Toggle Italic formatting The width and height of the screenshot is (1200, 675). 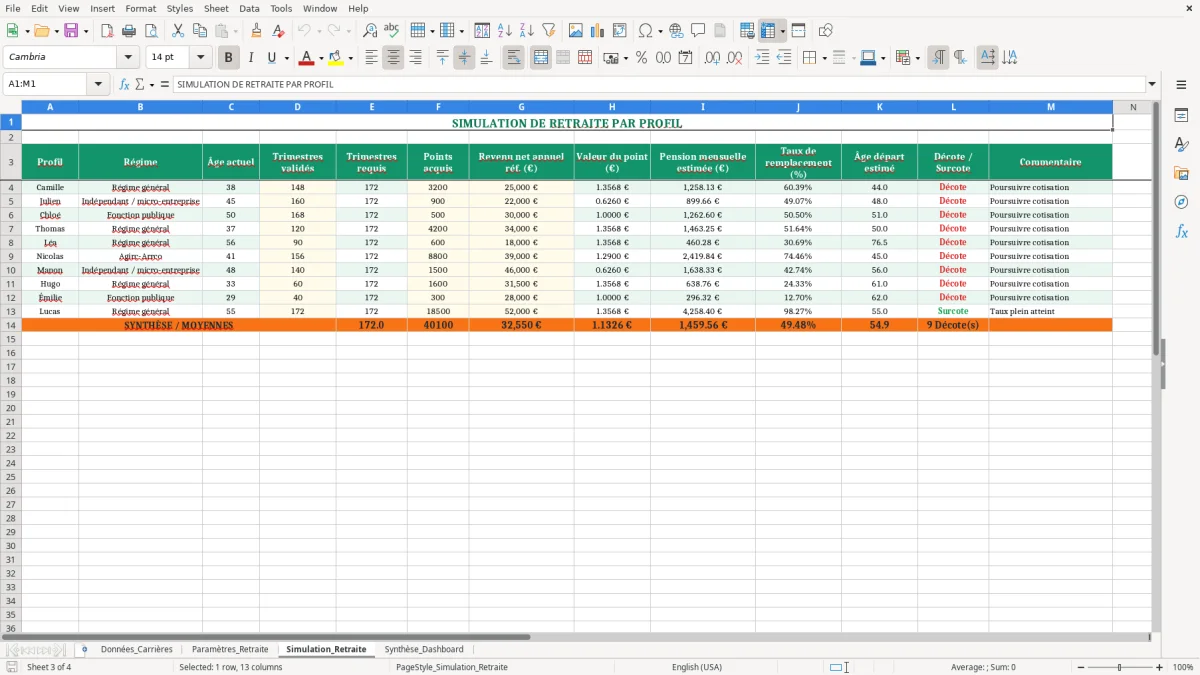251,58
